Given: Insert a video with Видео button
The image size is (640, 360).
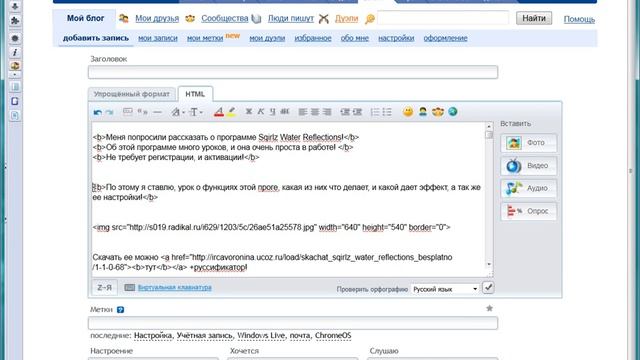Looking at the screenshot, I should (x=529, y=166).
